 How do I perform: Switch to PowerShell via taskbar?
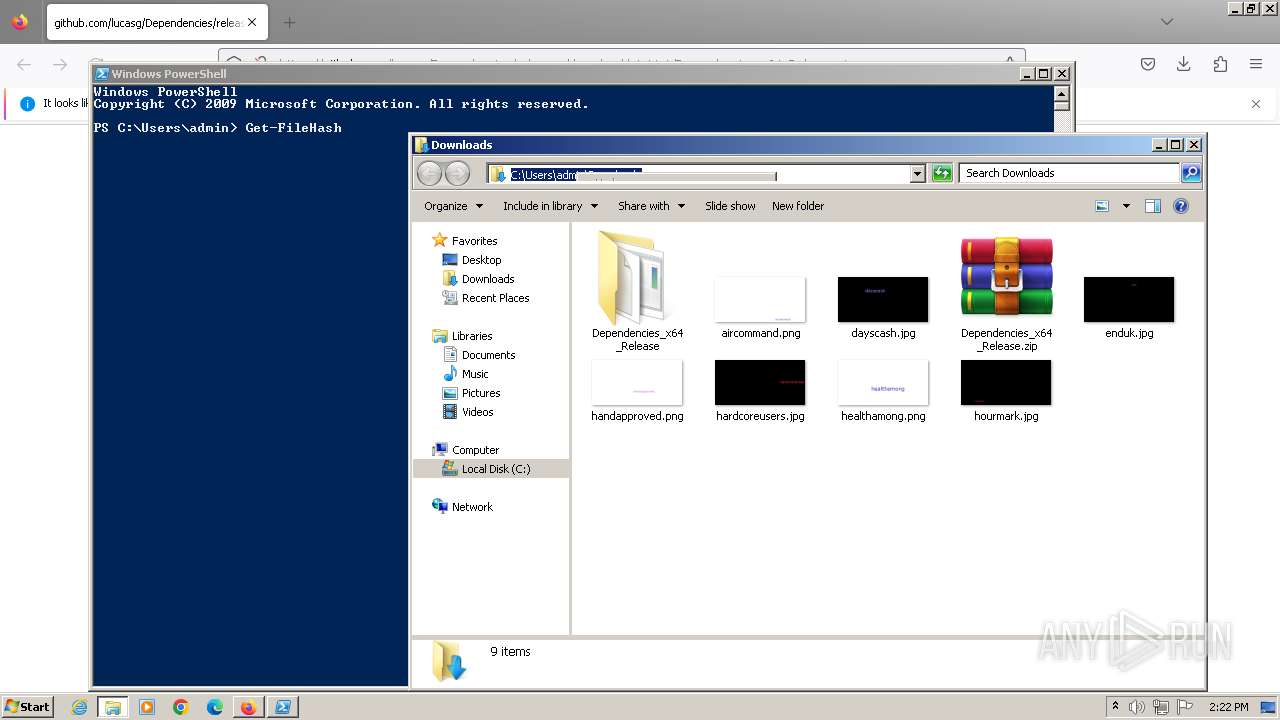(x=283, y=707)
